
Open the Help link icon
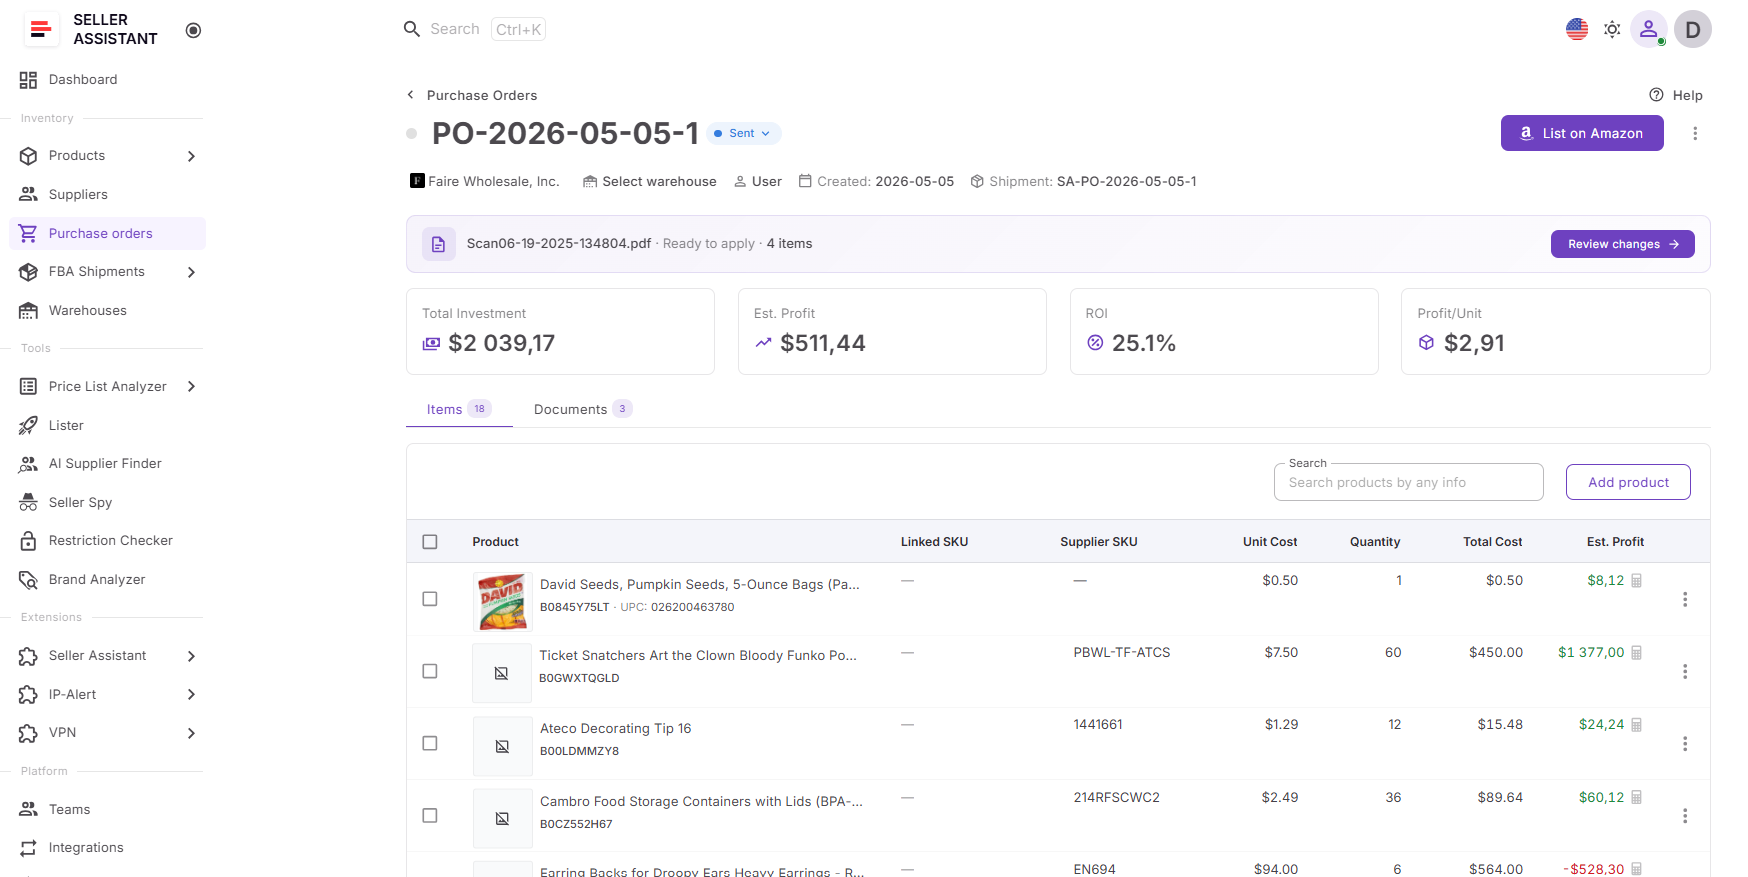(x=1656, y=95)
